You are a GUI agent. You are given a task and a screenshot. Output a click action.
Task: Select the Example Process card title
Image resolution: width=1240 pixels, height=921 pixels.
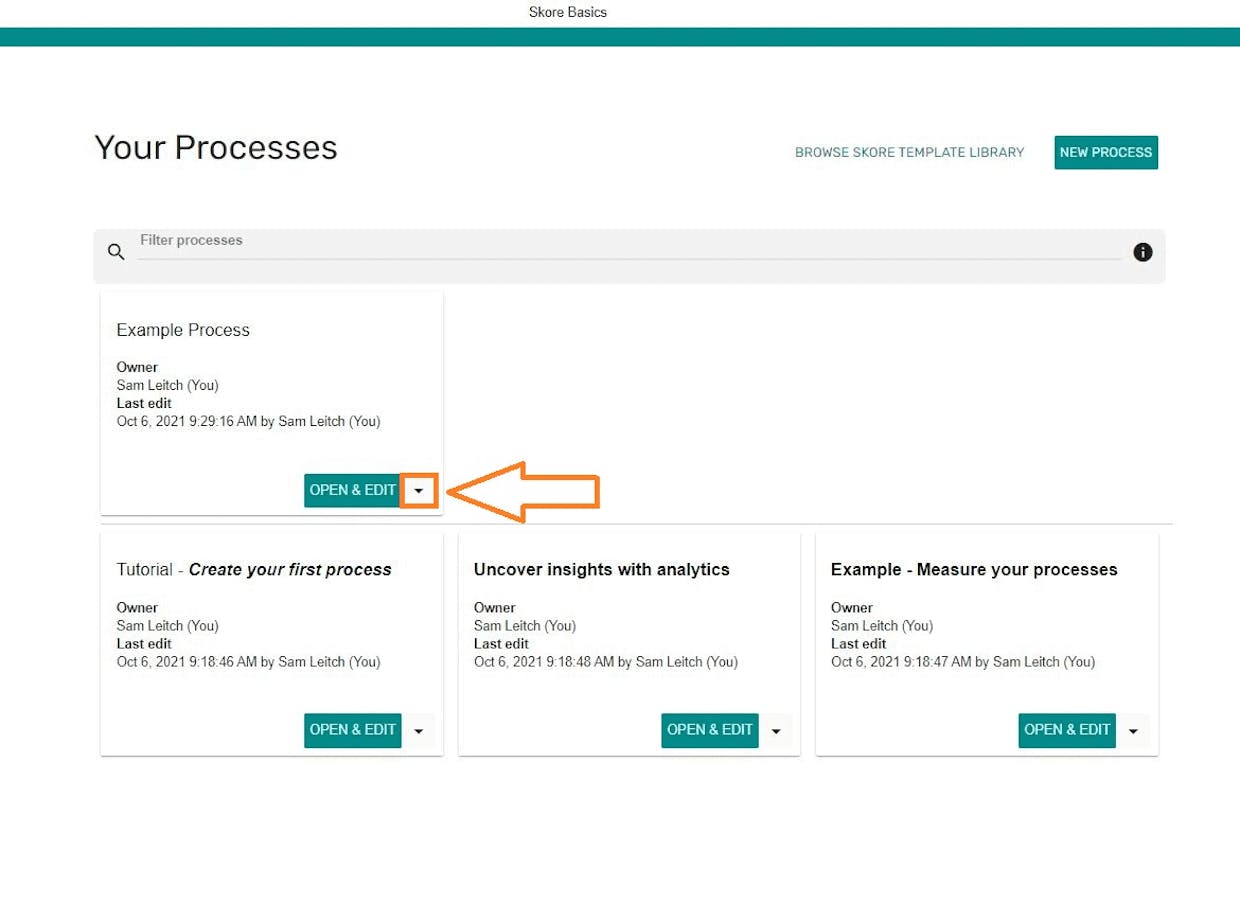click(x=183, y=330)
